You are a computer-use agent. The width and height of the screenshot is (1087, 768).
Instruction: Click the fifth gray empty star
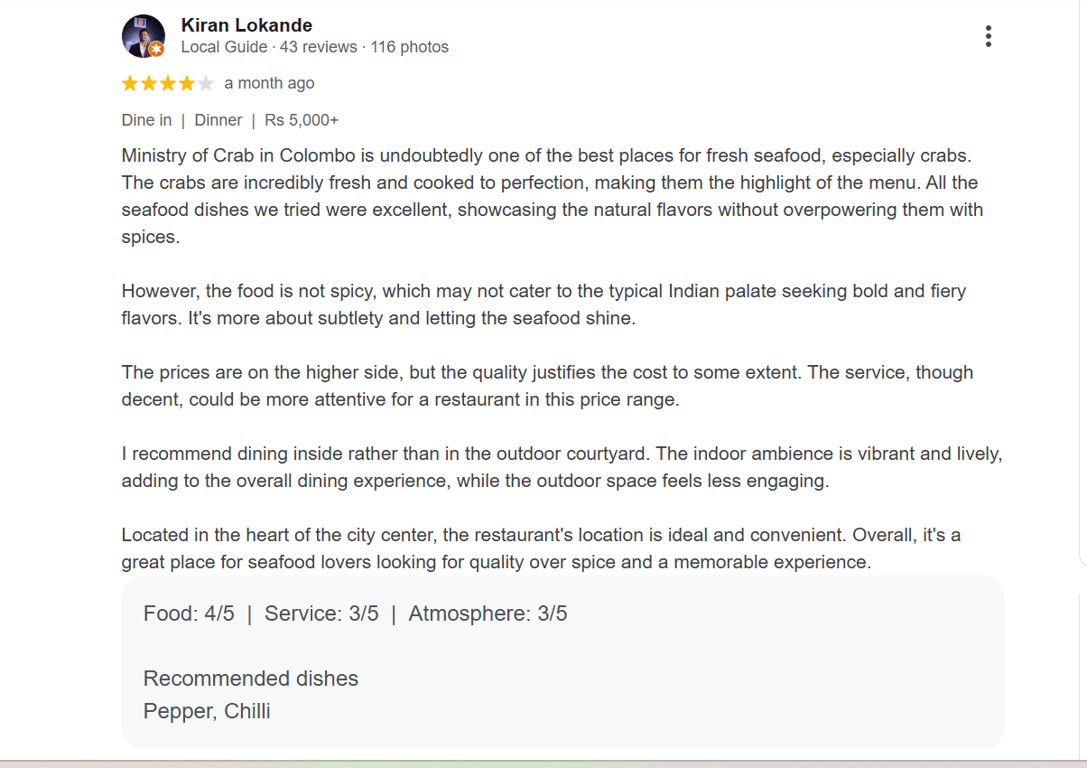[x=206, y=84]
